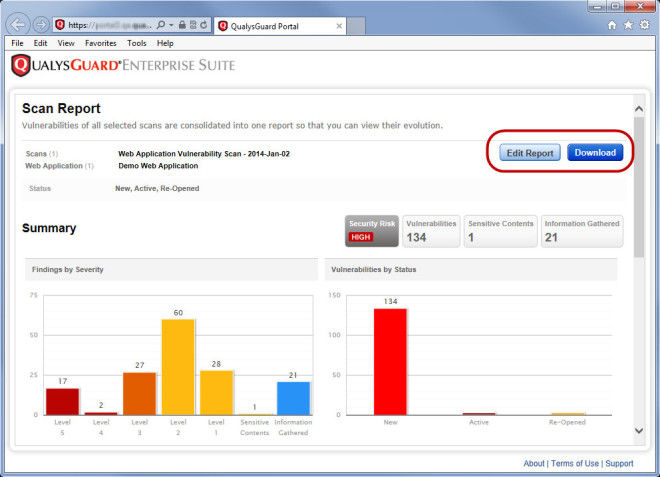Click the red New bar with 134
This screenshot has height=477, width=660.
pyautogui.click(x=390, y=362)
